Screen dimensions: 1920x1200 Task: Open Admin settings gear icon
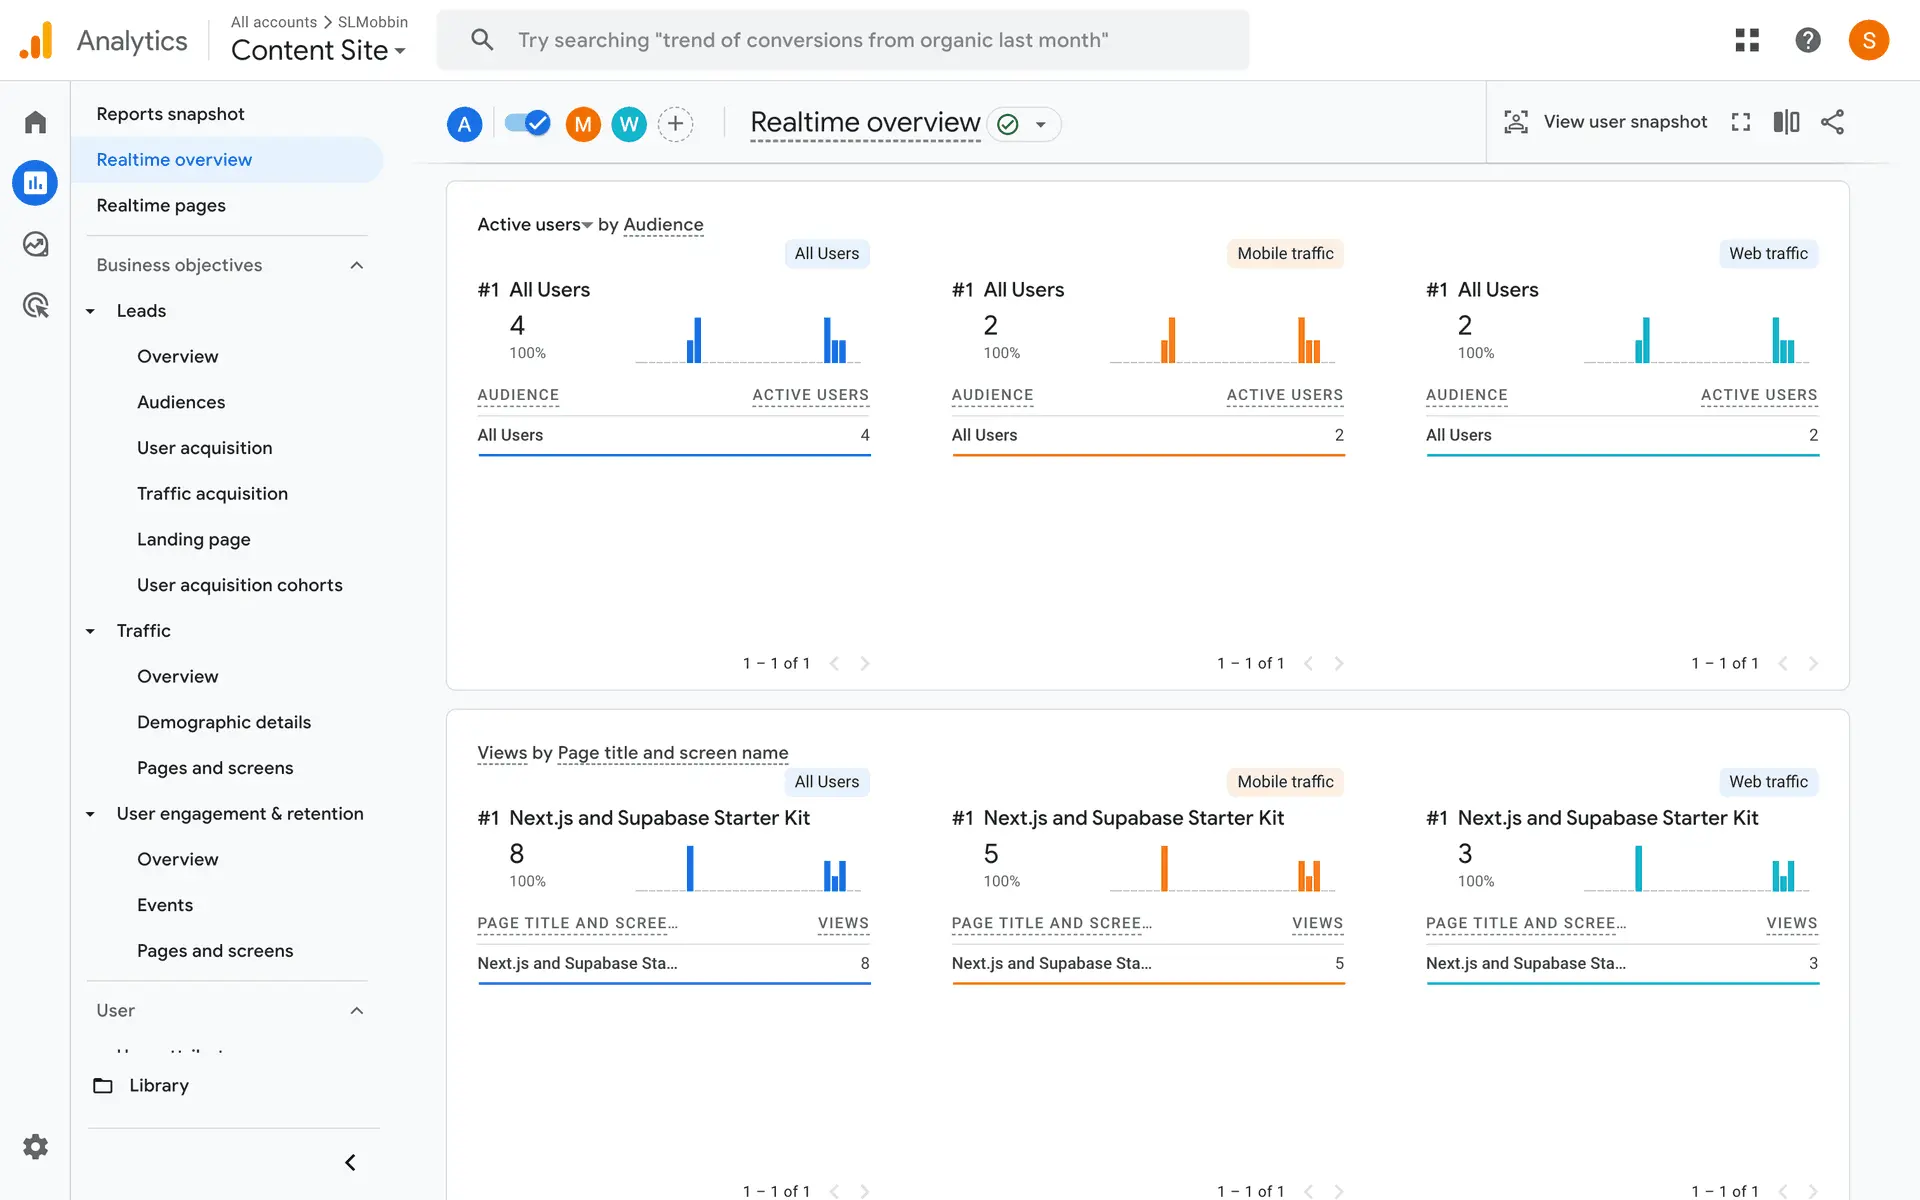[x=36, y=1146]
